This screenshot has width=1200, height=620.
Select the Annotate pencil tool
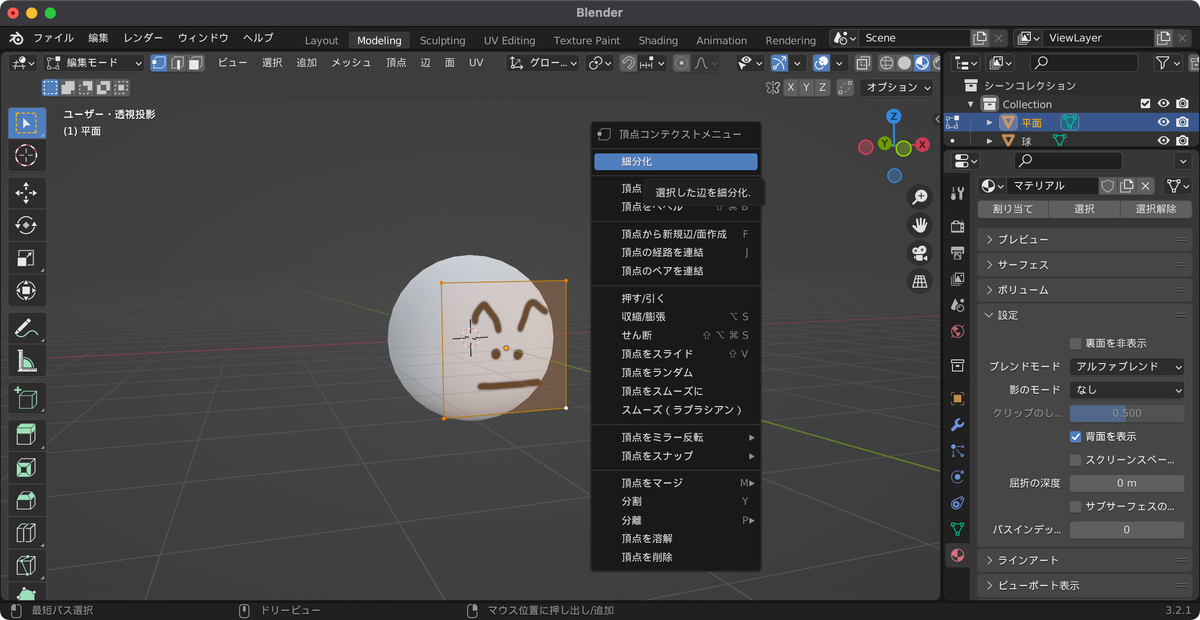coord(27,328)
